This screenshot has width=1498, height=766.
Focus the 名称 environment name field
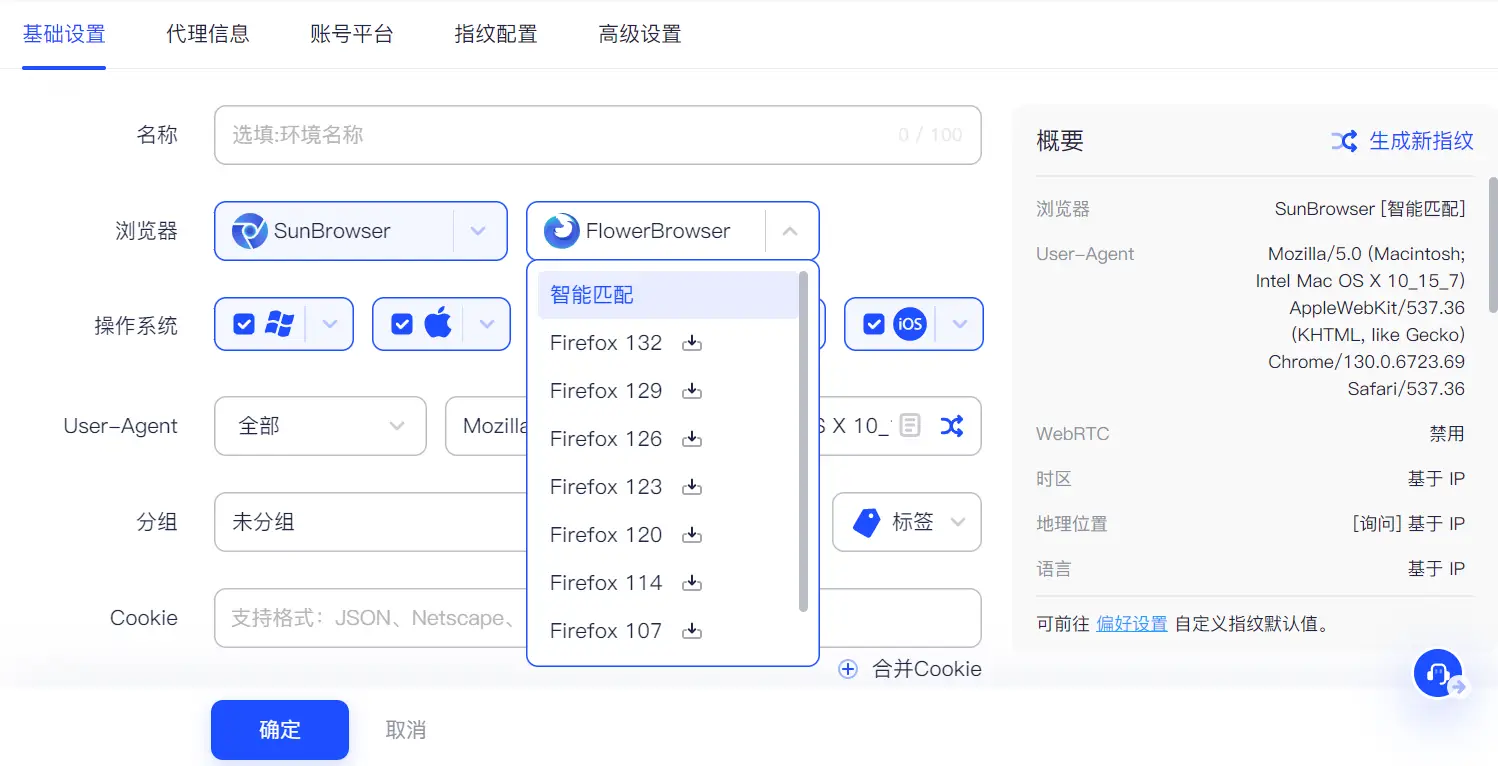tap(560, 135)
